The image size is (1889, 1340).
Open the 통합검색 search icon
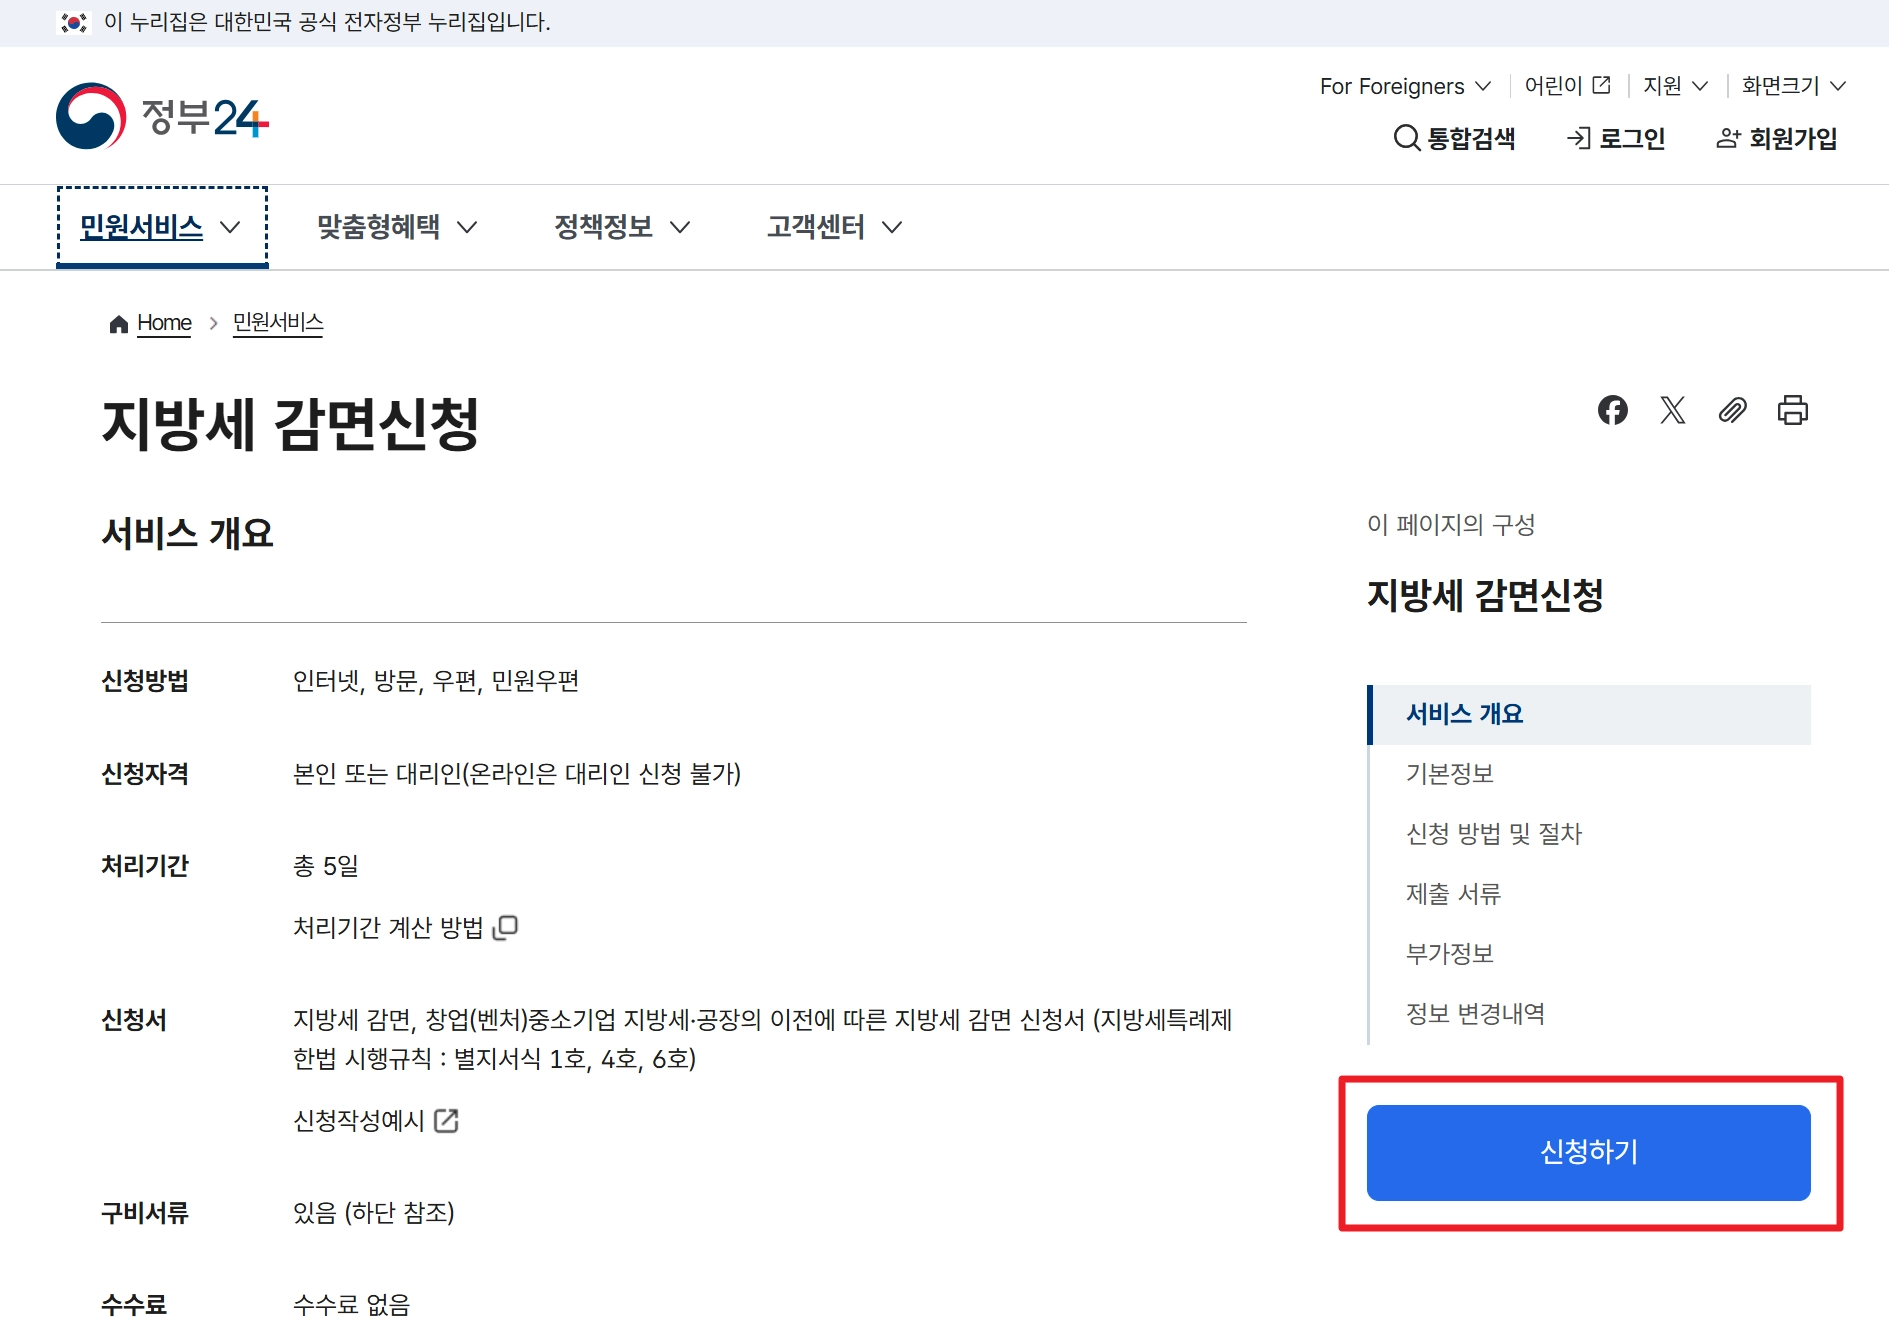1407,139
